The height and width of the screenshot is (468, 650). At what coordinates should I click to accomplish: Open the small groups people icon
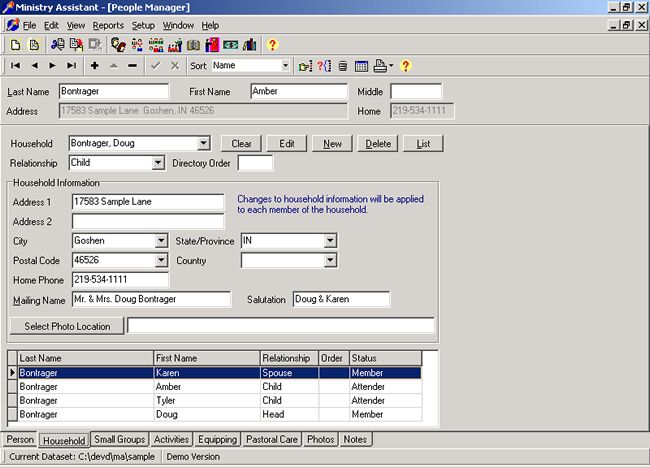156,45
